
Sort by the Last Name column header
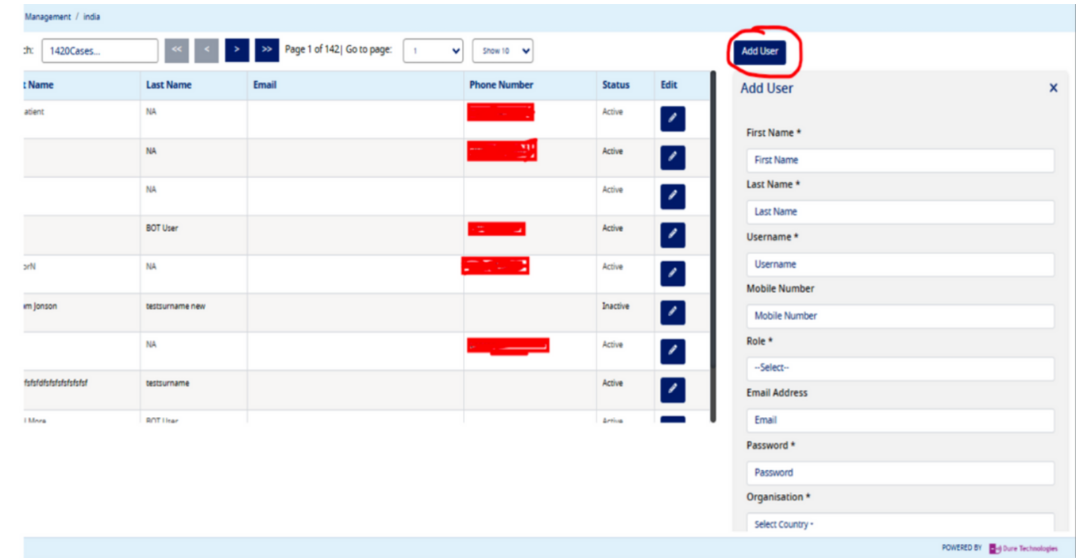coord(169,85)
